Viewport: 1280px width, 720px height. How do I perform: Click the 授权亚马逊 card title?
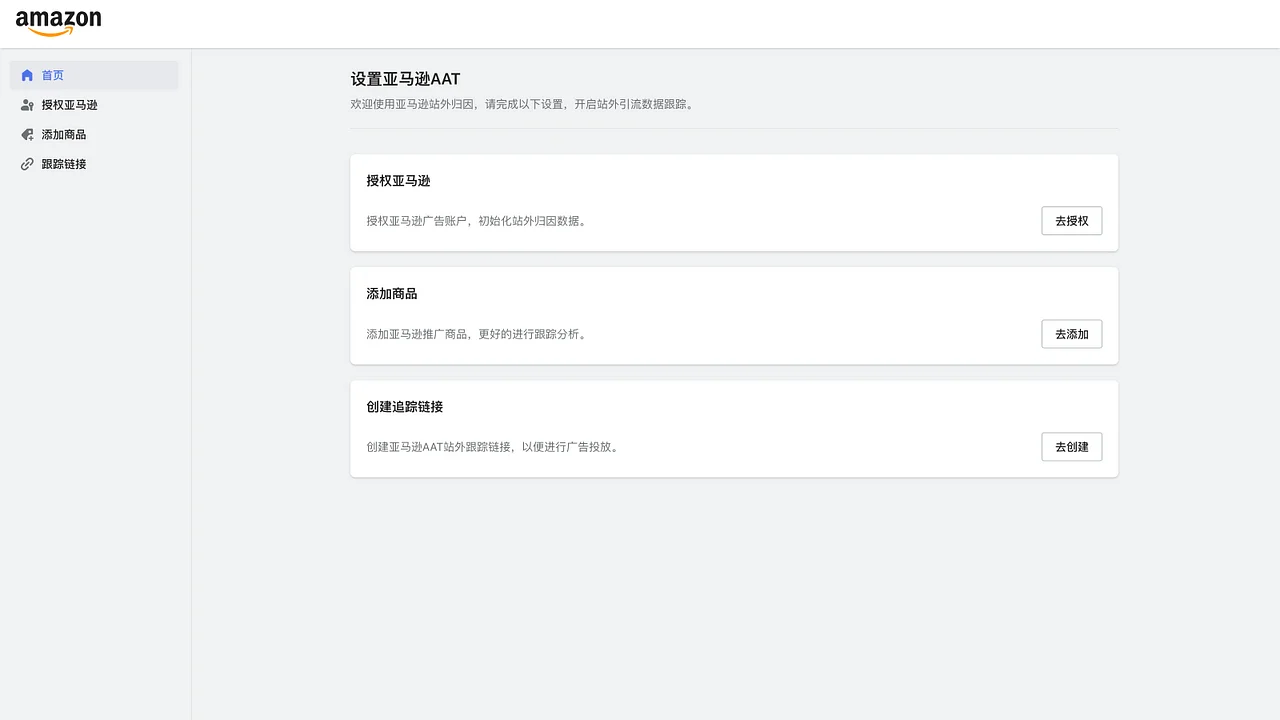point(398,181)
